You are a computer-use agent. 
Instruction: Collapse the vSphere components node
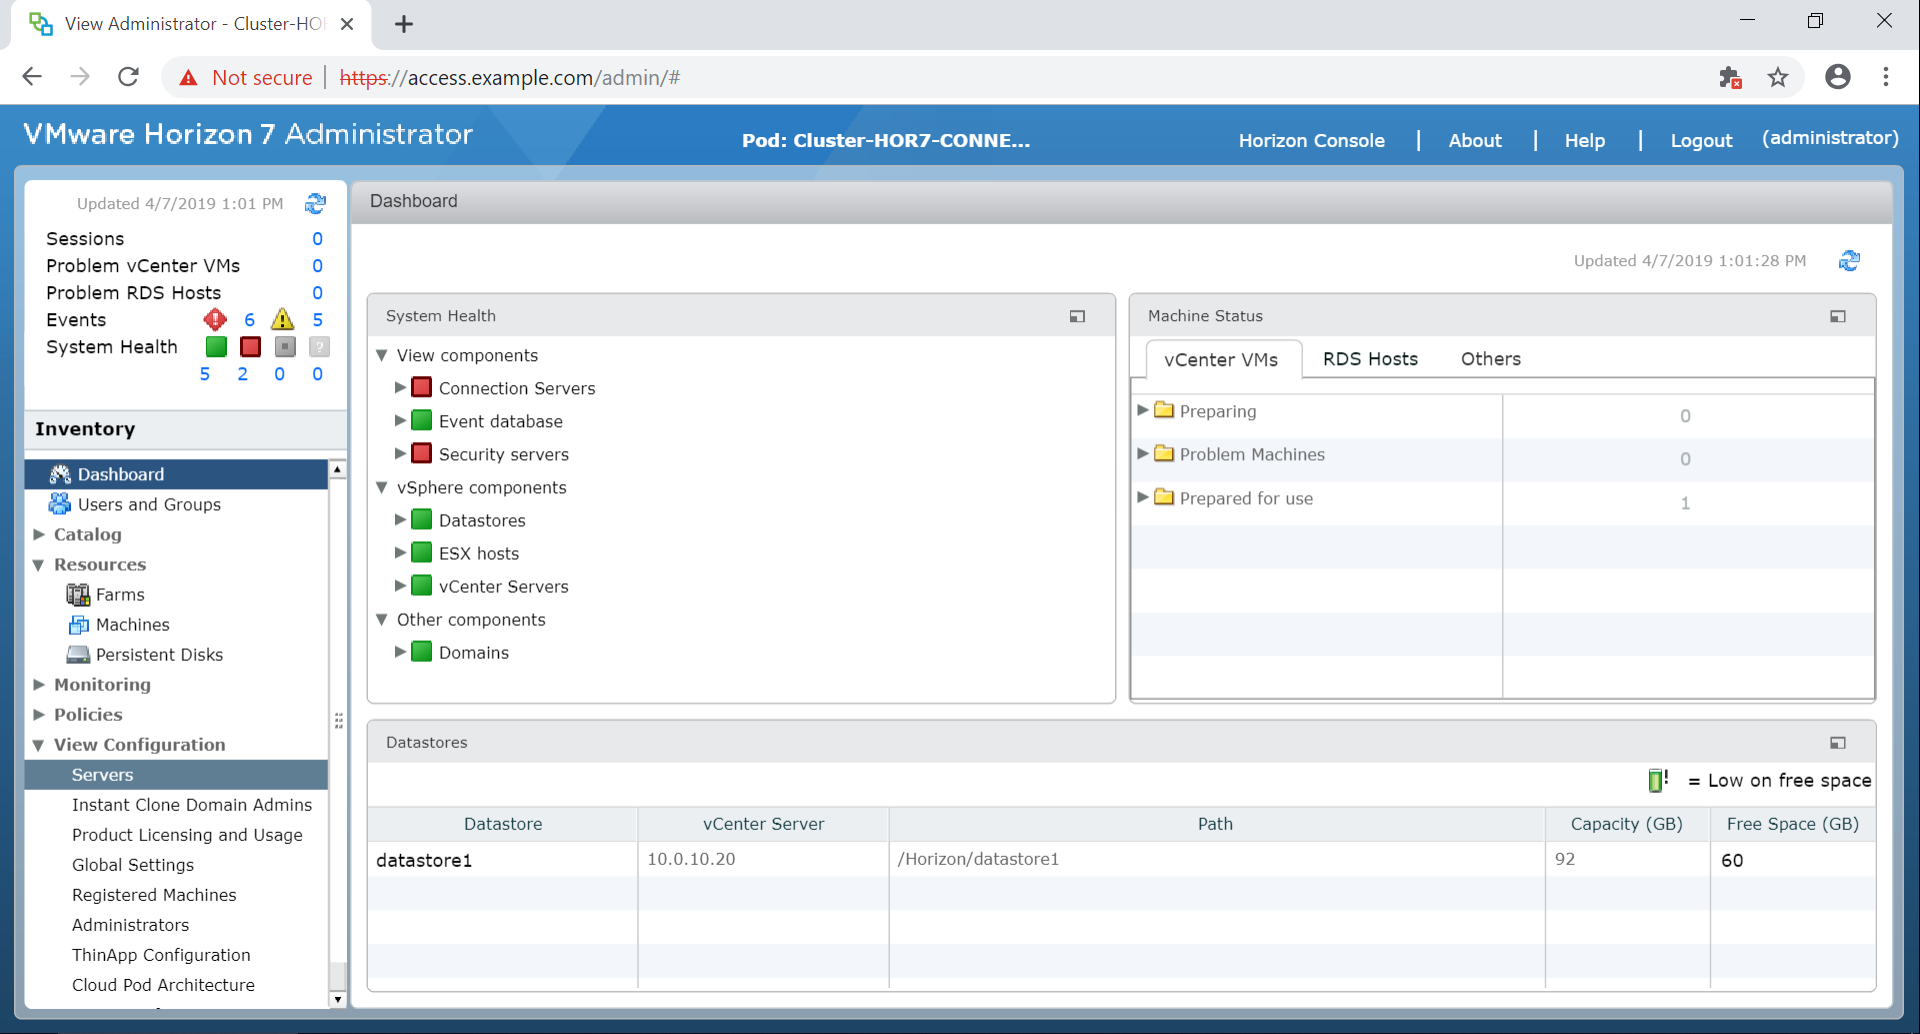pos(381,487)
